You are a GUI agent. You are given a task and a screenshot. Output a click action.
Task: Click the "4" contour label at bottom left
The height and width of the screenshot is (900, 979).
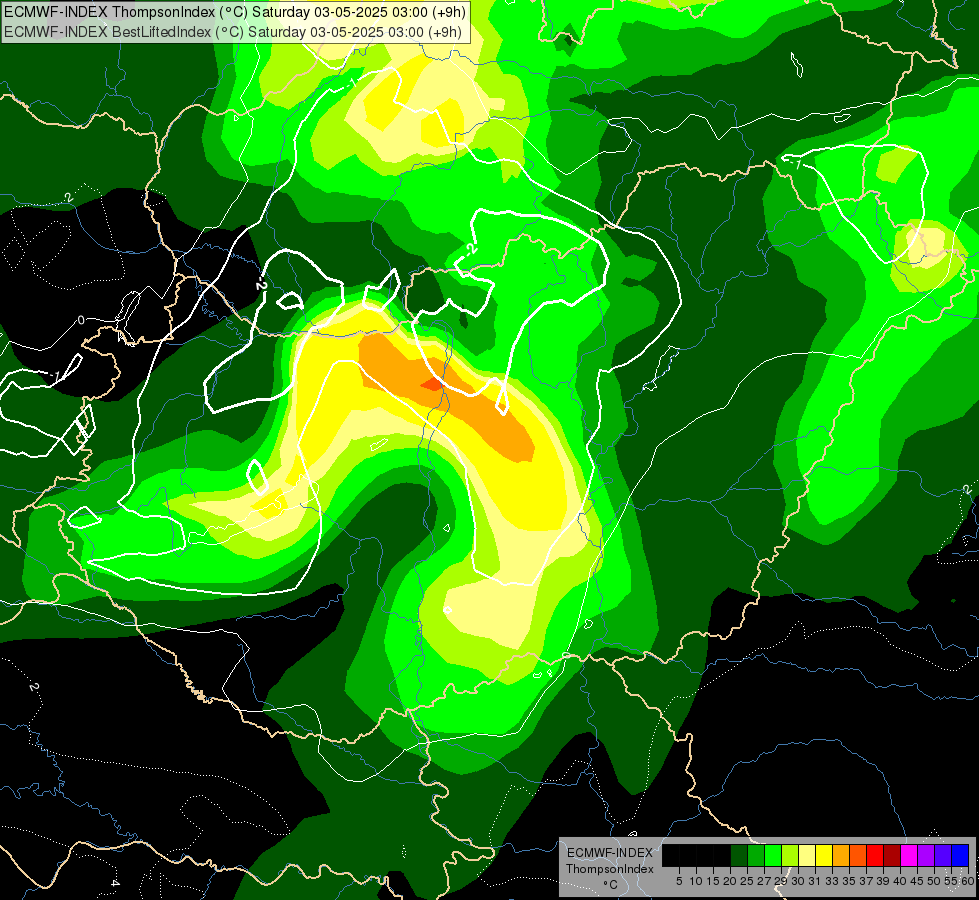(115, 883)
